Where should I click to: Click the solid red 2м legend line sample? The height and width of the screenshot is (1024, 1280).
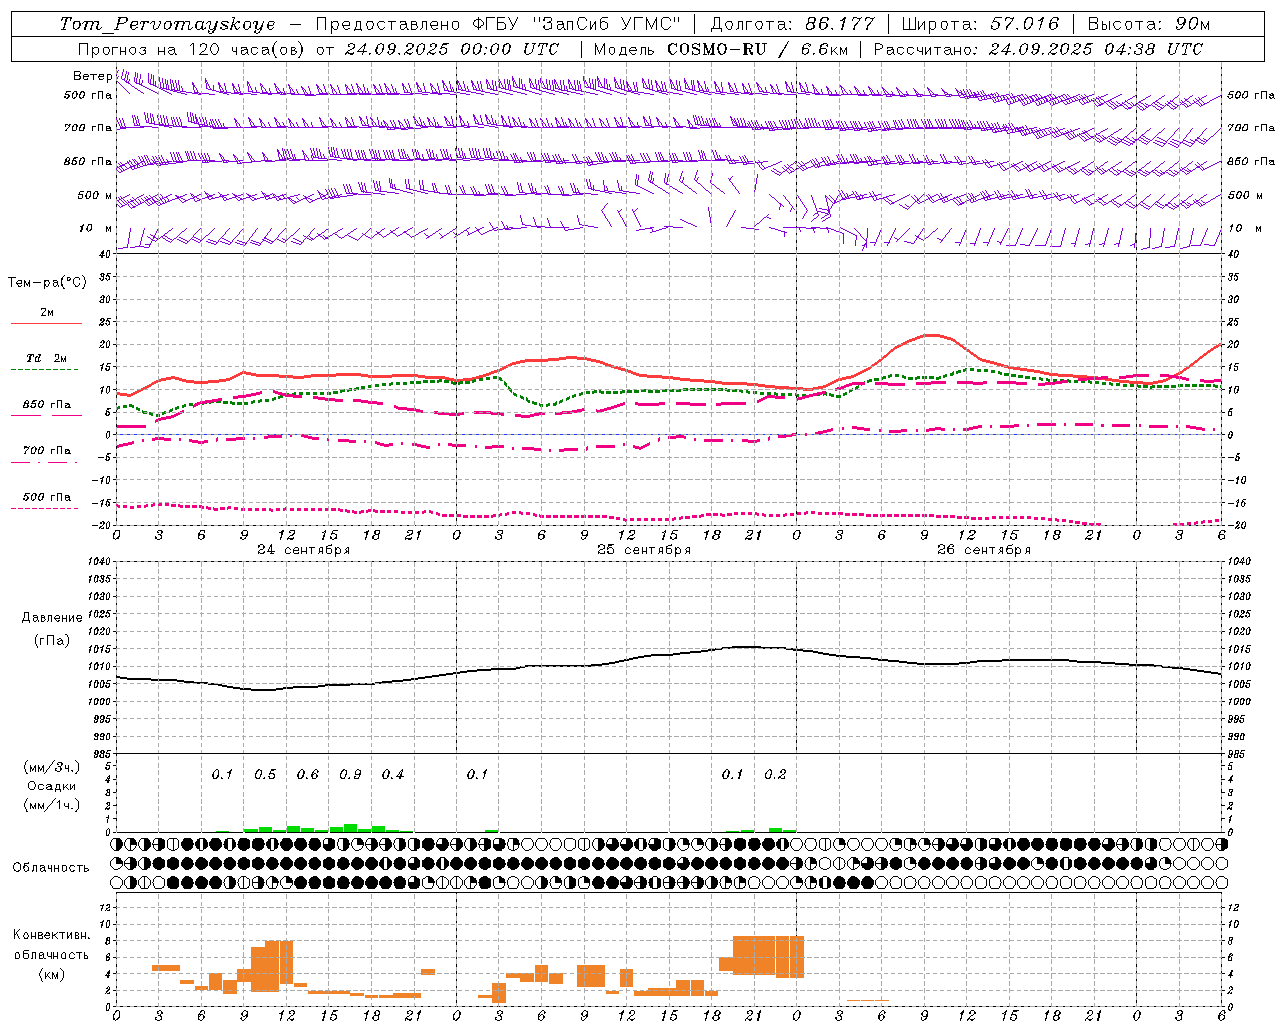tap(46, 324)
